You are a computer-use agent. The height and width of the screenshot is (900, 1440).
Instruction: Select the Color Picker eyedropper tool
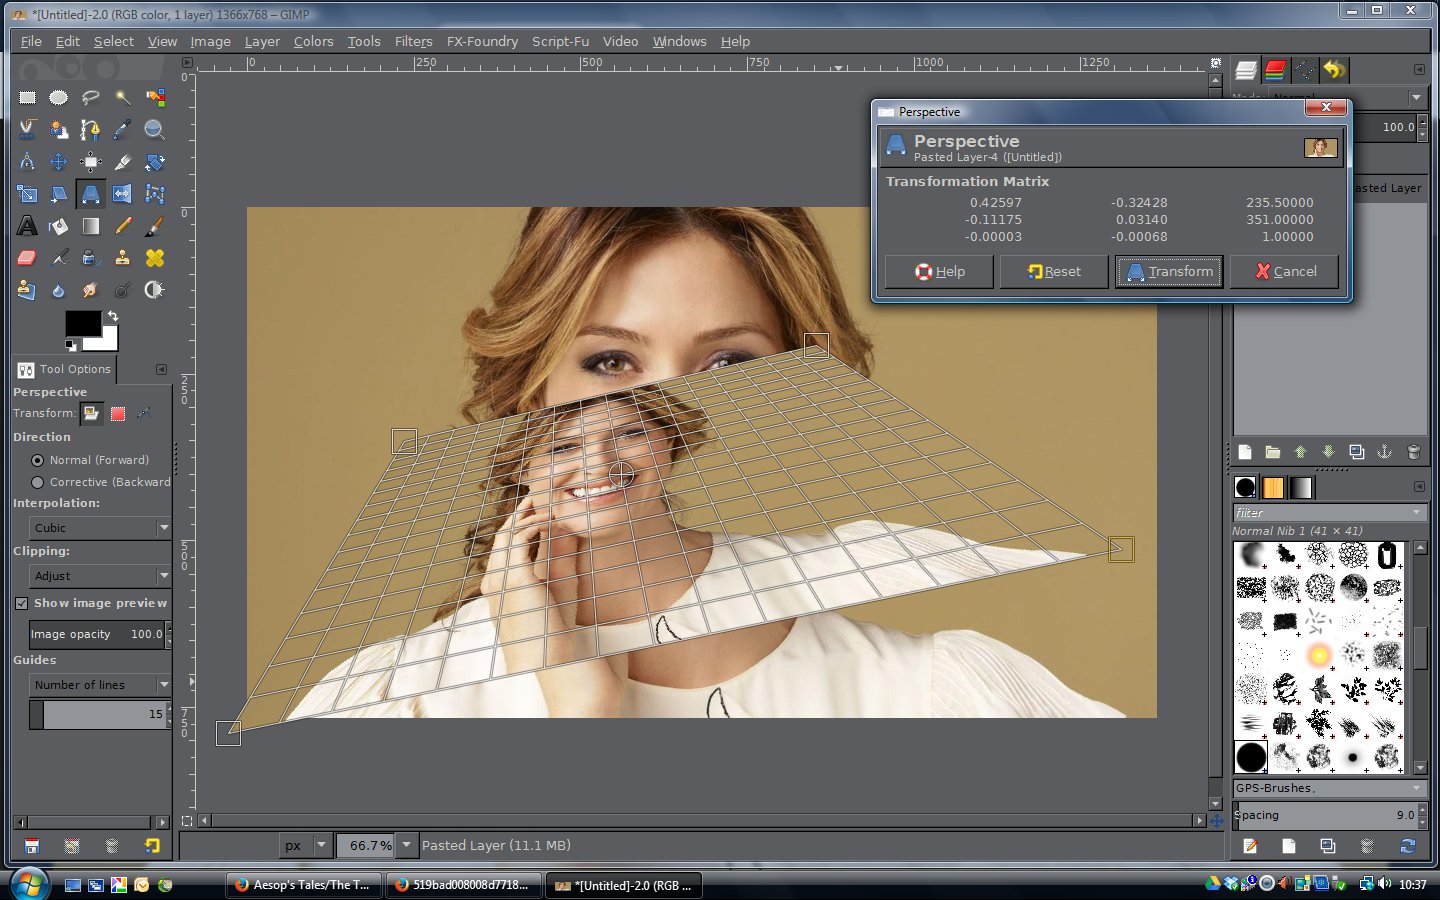pos(123,130)
